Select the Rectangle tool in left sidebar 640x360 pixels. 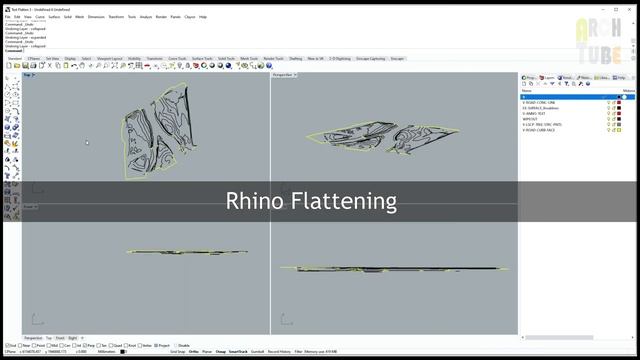16,102
